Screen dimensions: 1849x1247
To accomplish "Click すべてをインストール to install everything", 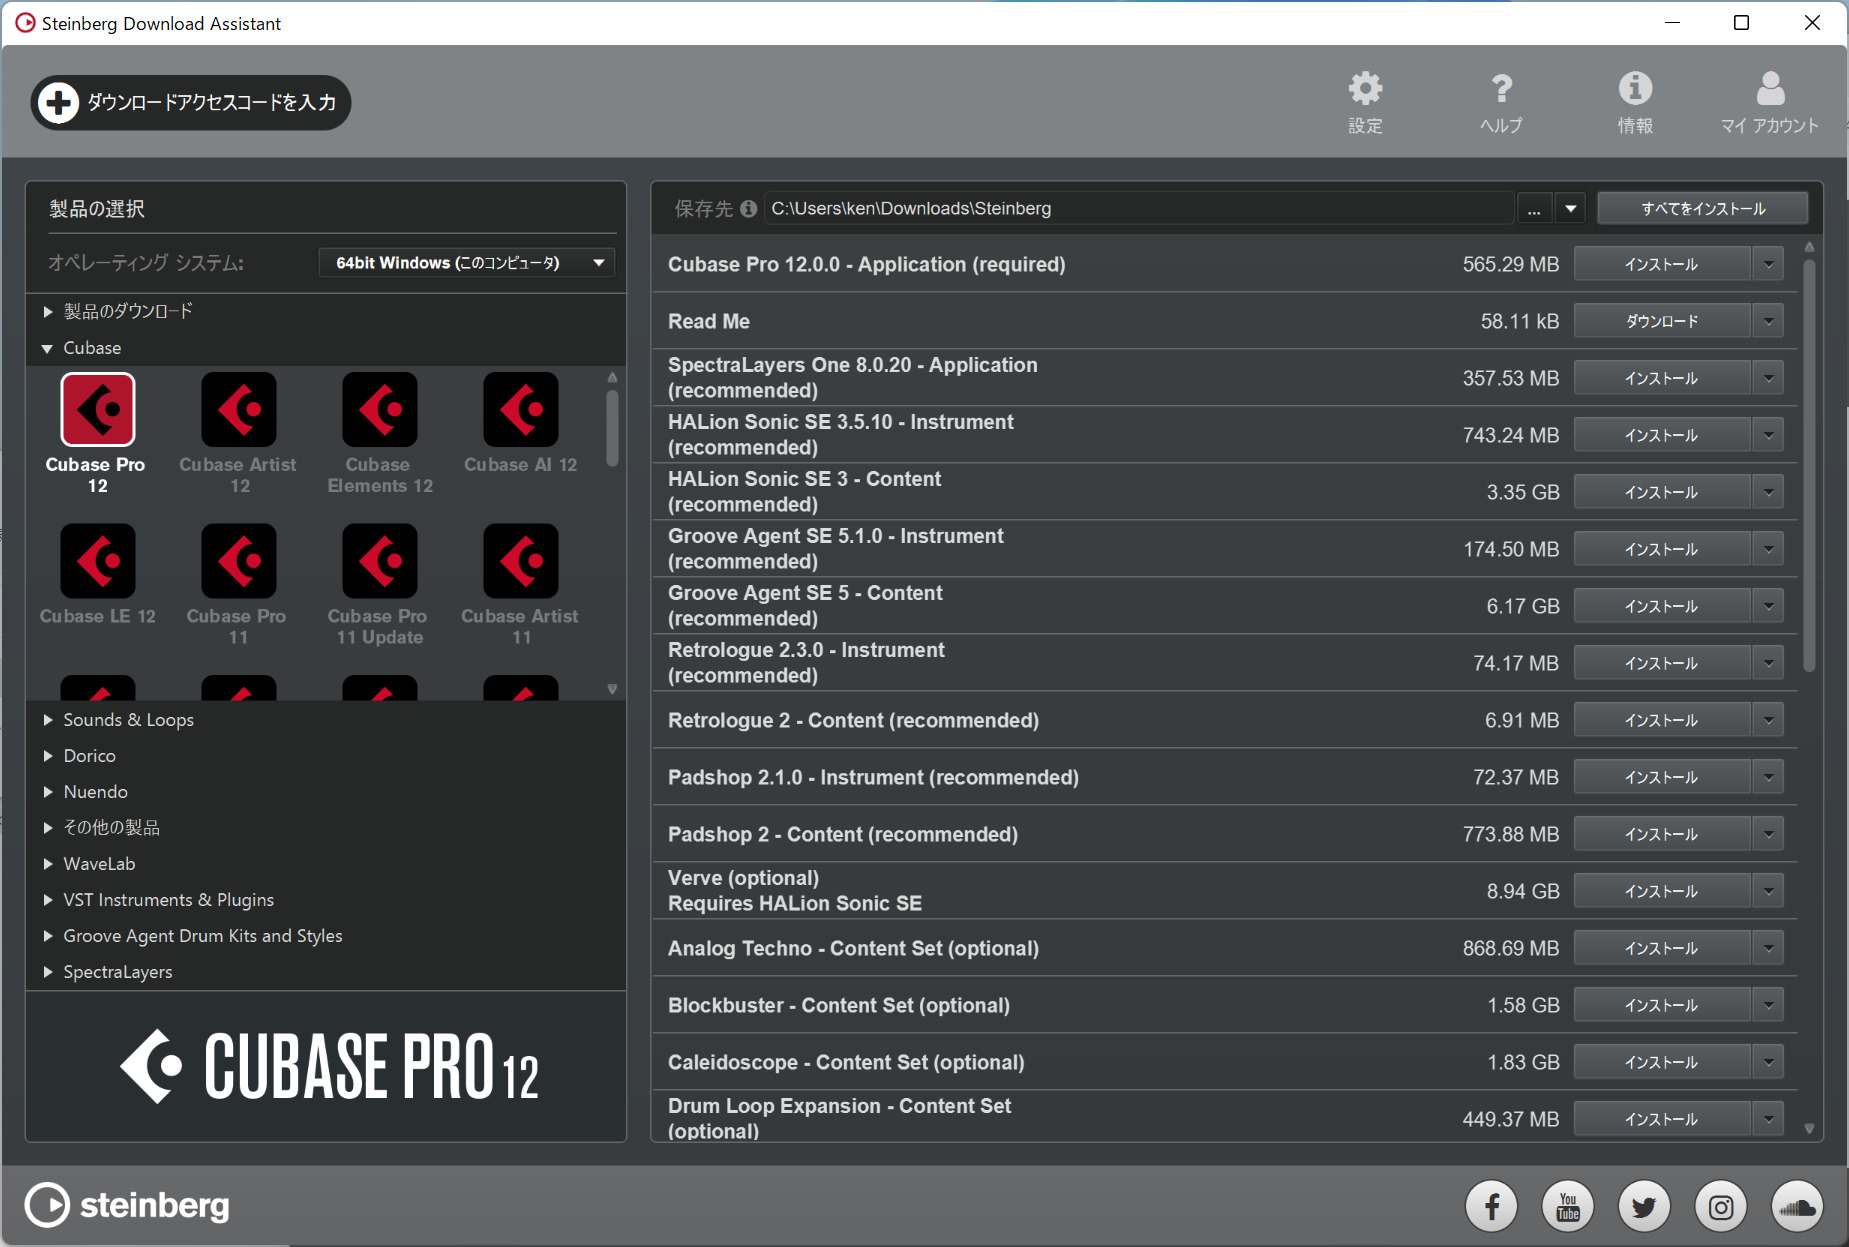I will (1702, 208).
